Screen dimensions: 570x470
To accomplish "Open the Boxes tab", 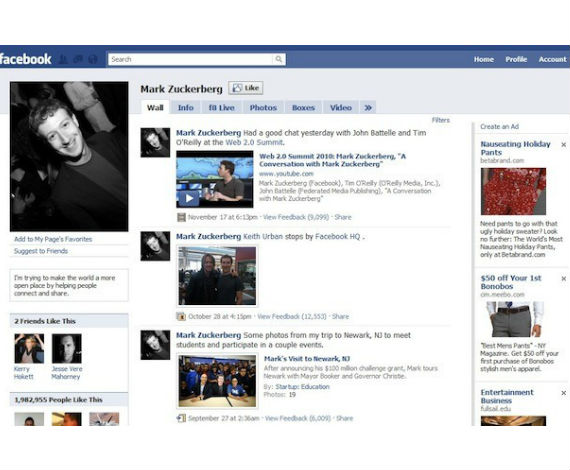I will point(303,108).
